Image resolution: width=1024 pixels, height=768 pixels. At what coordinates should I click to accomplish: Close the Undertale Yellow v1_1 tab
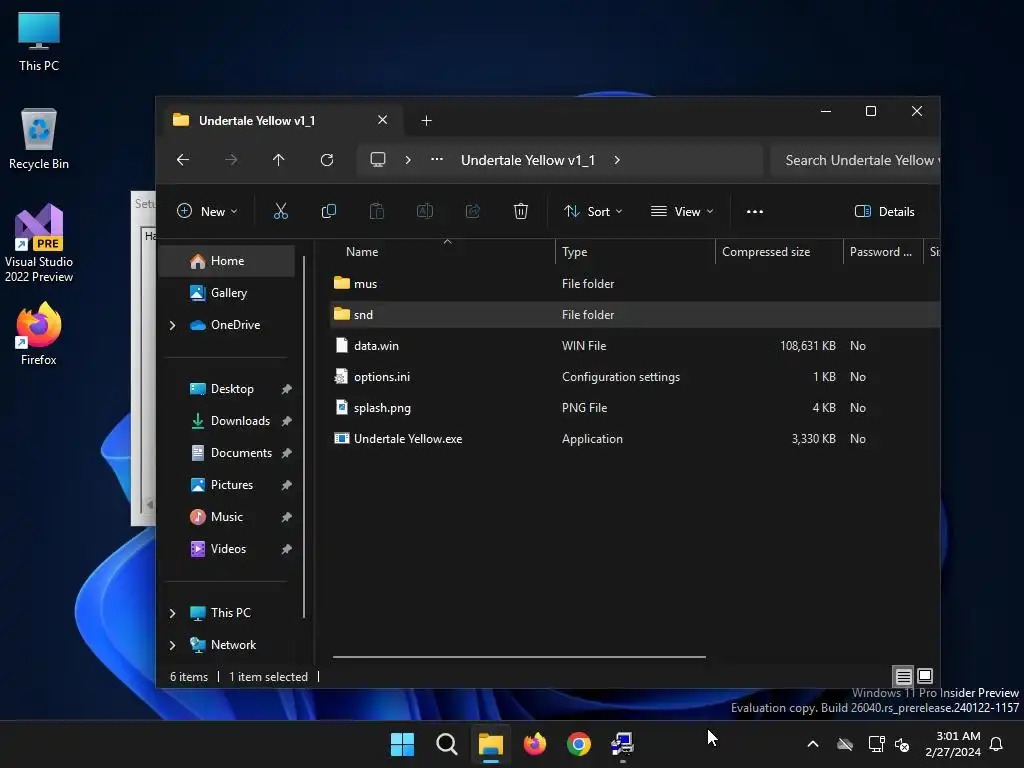click(383, 120)
